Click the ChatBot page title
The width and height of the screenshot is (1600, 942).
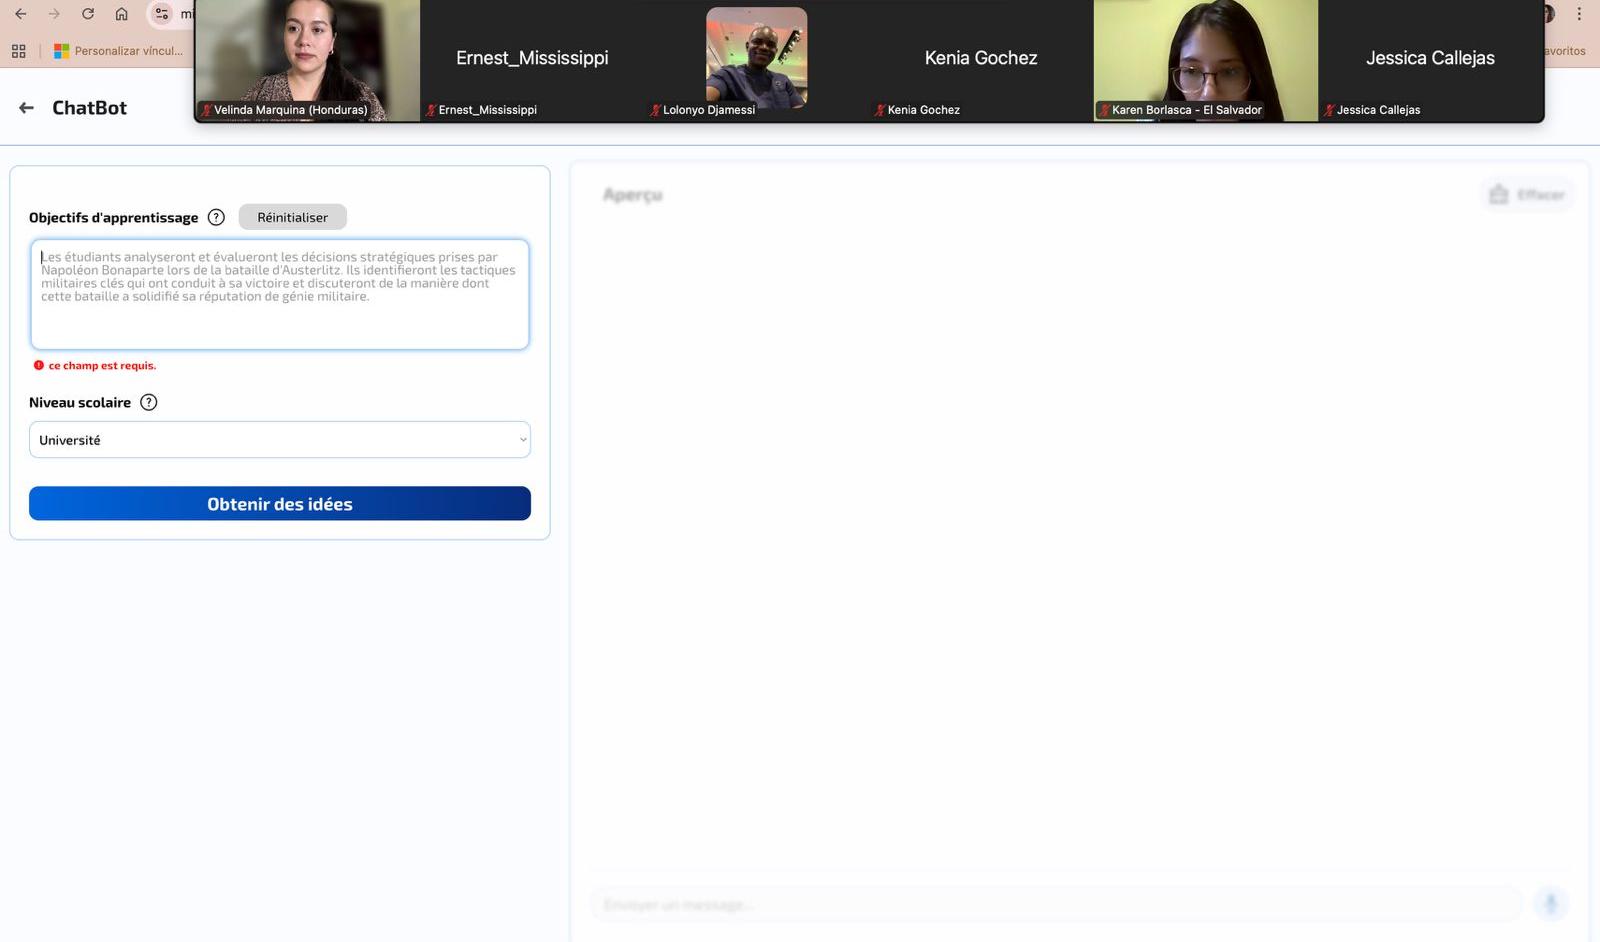[x=89, y=108]
